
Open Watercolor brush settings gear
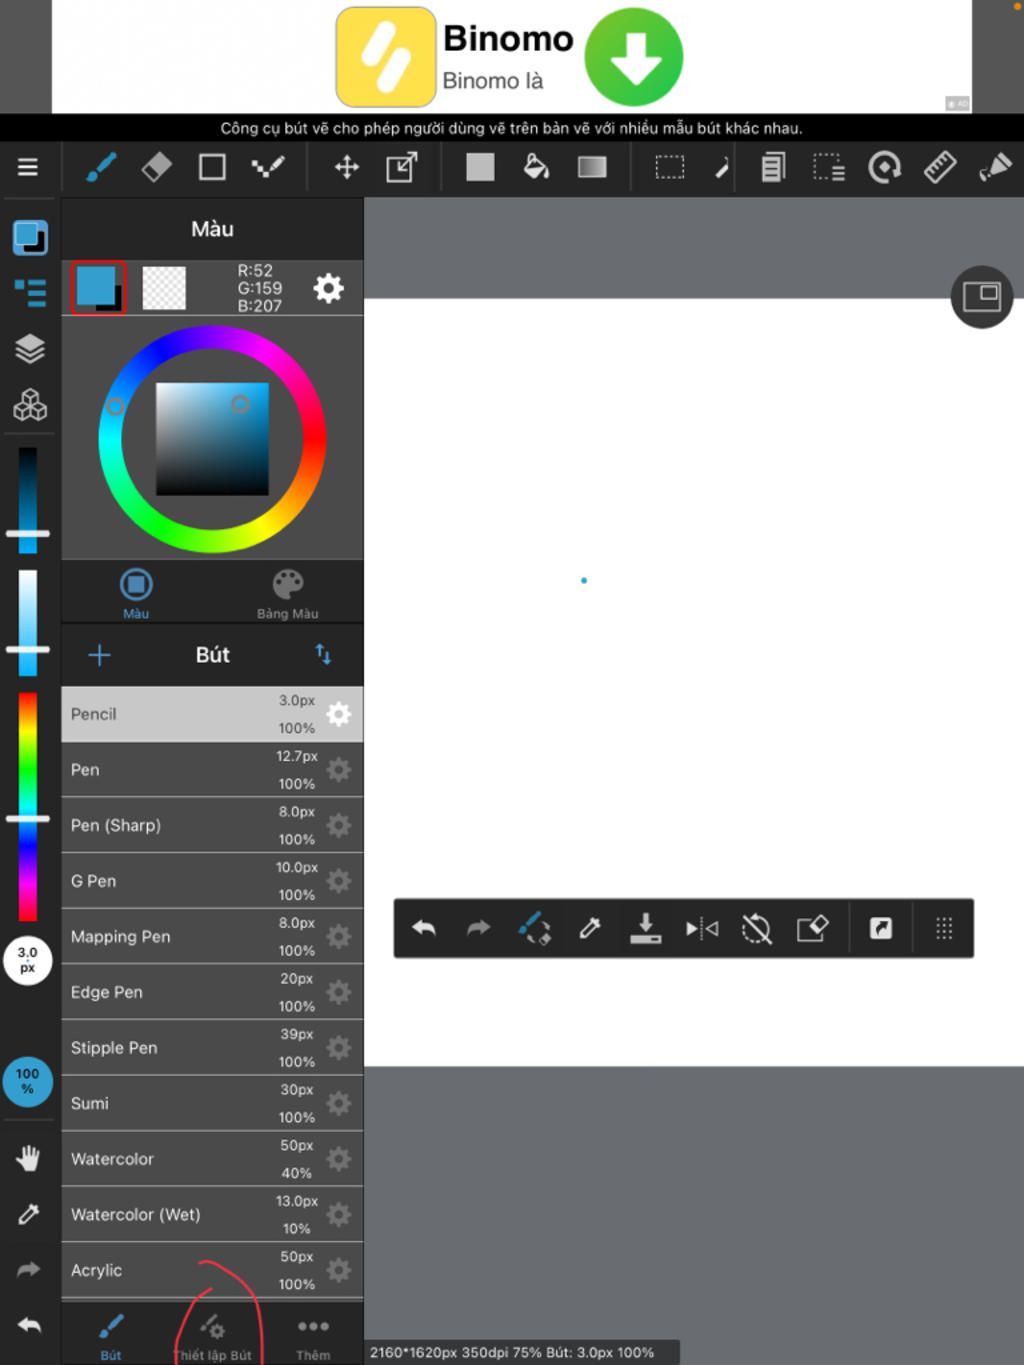(x=339, y=1159)
